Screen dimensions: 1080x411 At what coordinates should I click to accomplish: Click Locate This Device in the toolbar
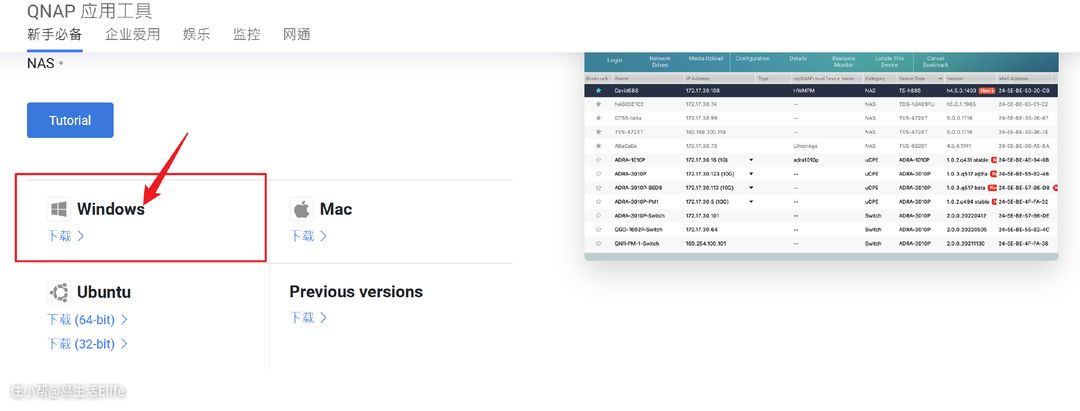click(889, 60)
